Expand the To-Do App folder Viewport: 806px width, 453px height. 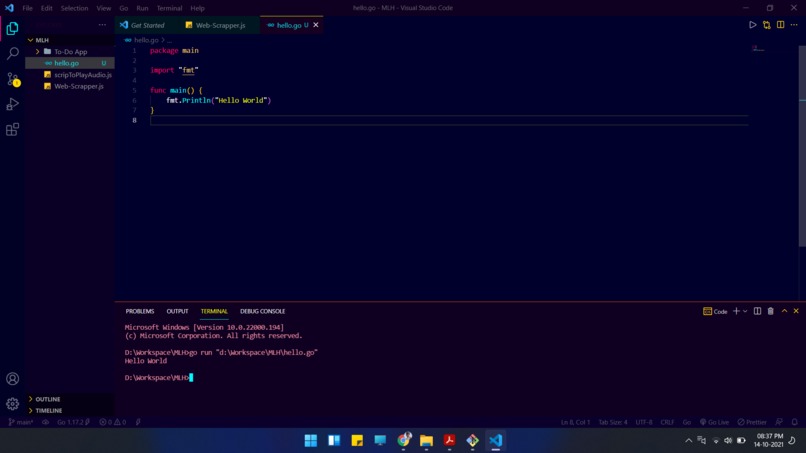(x=70, y=51)
